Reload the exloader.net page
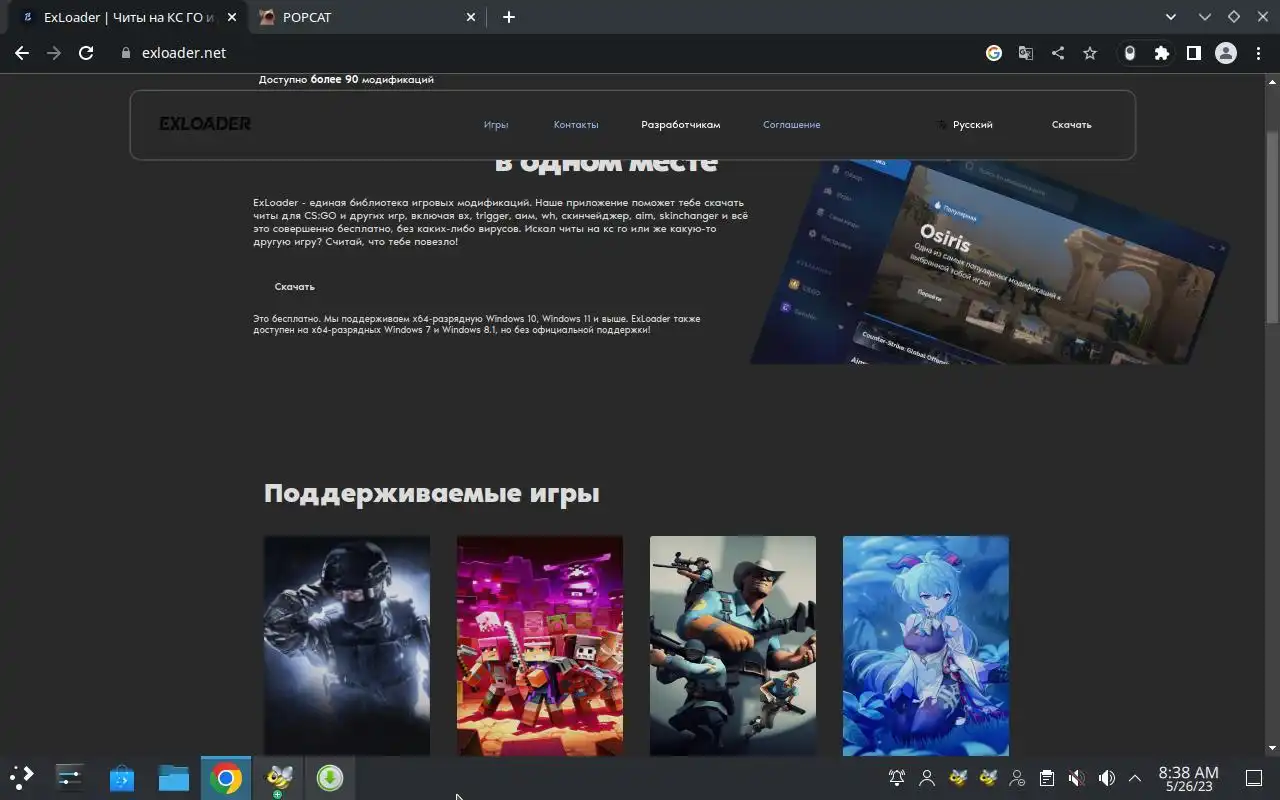1280x800 pixels. tap(86, 53)
